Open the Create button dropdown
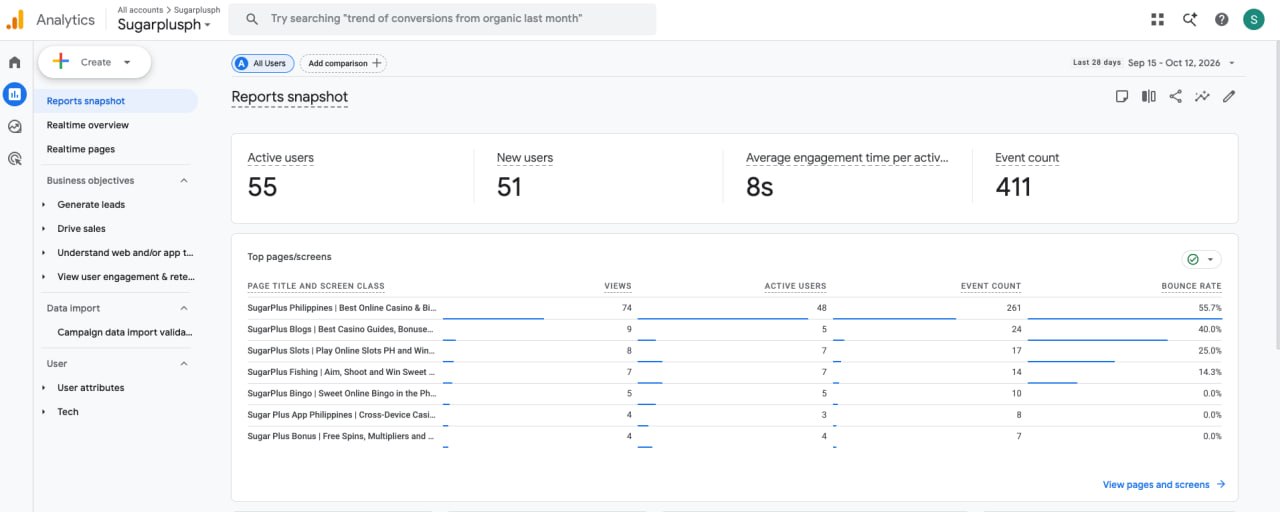1280x512 pixels. (127, 62)
